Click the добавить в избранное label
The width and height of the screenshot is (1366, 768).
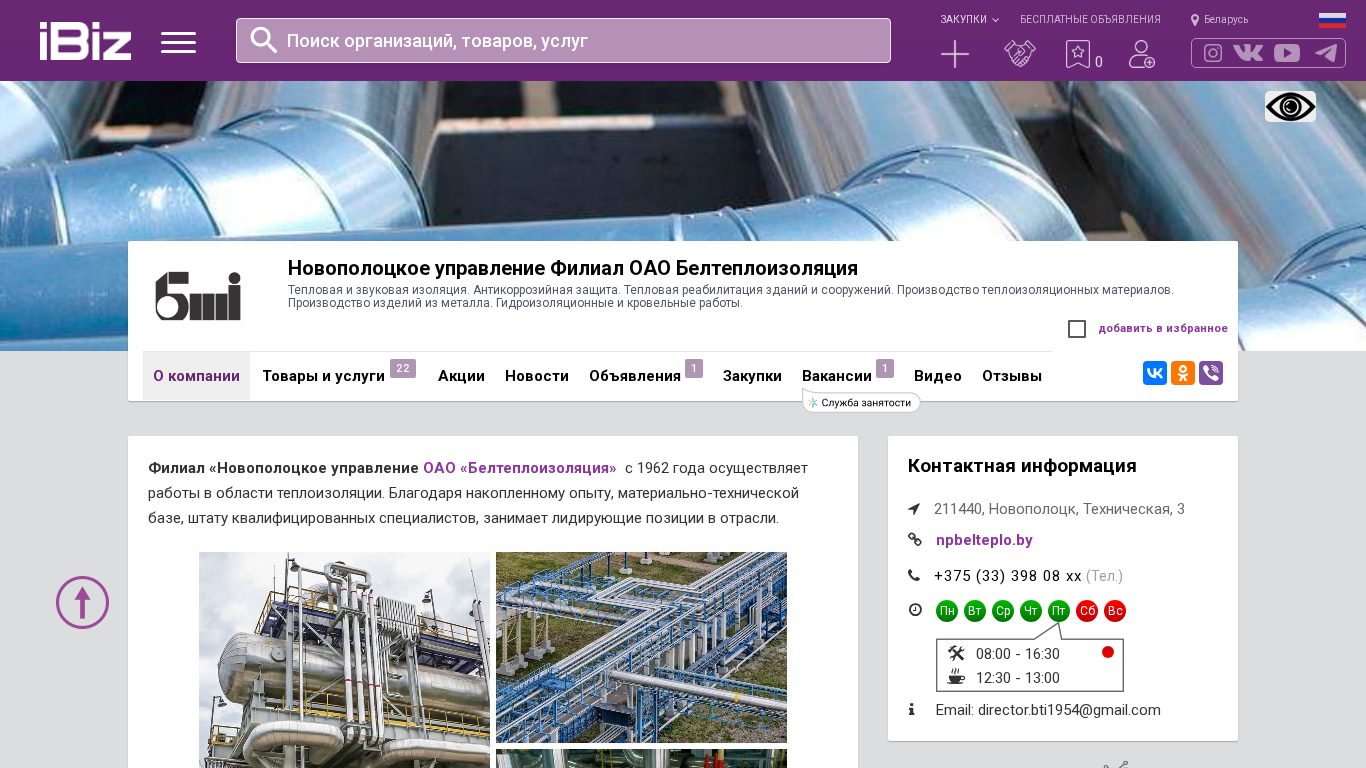coord(1163,328)
